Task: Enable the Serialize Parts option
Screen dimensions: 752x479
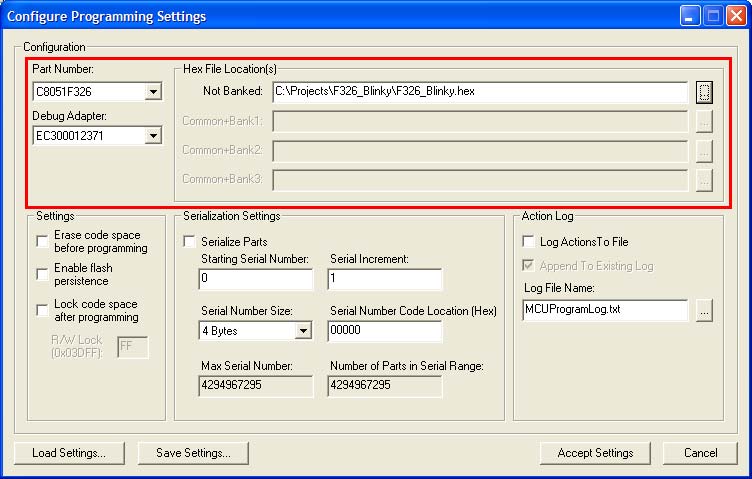Action: 189,242
